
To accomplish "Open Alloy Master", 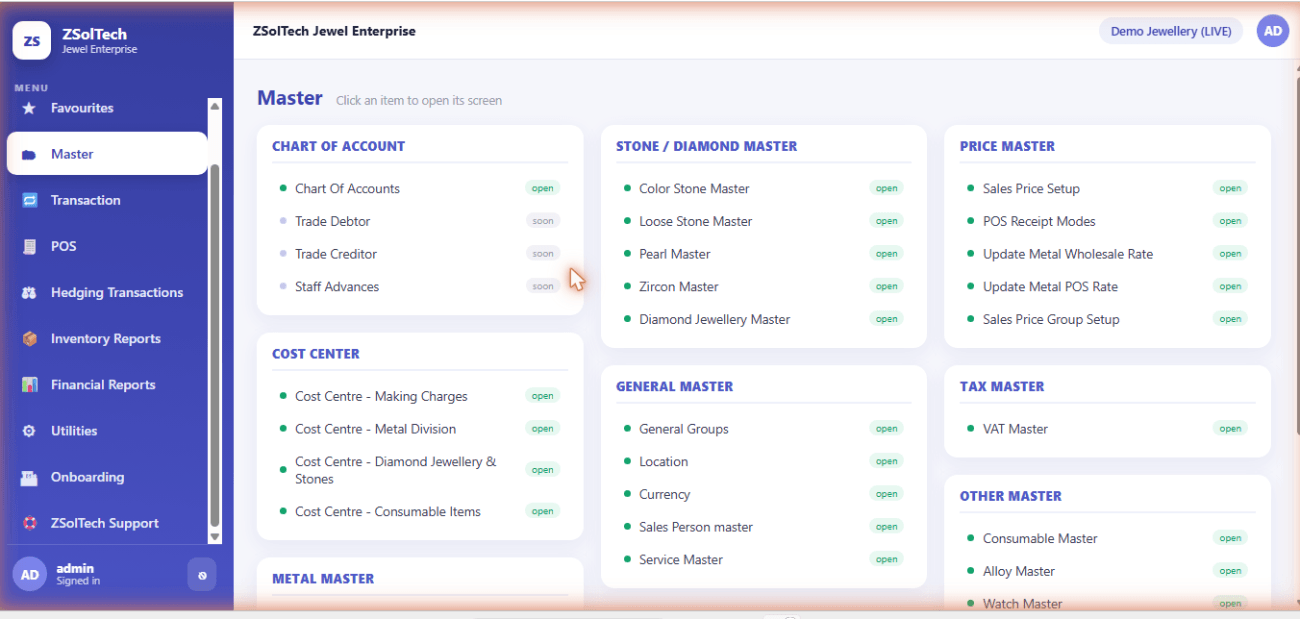I will pos(1107,571).
